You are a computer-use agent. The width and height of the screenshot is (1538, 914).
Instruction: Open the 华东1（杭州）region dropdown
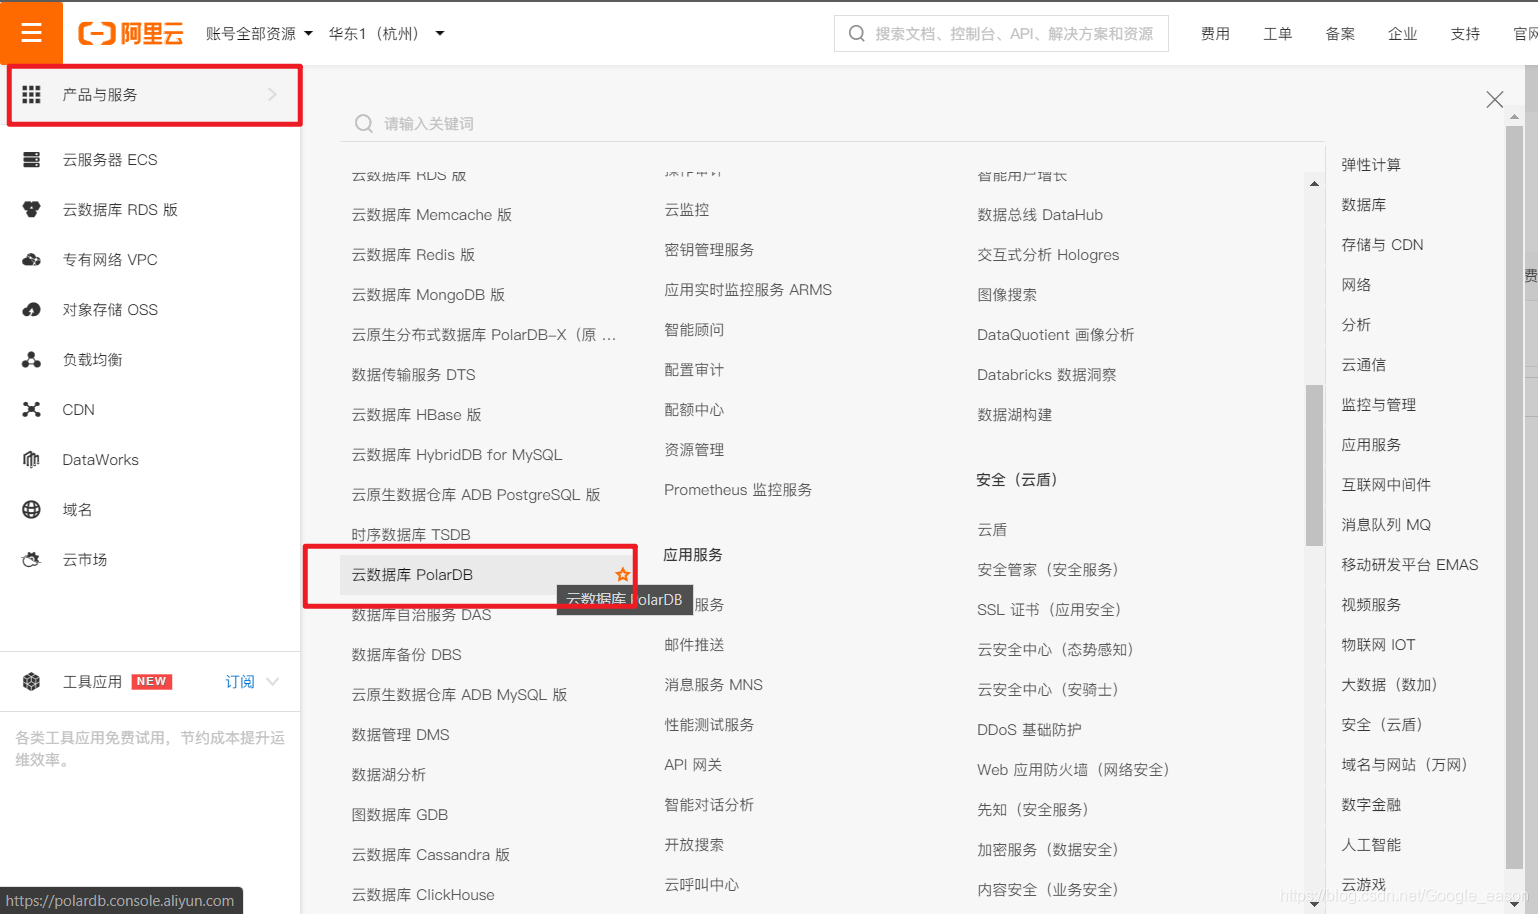386,34
